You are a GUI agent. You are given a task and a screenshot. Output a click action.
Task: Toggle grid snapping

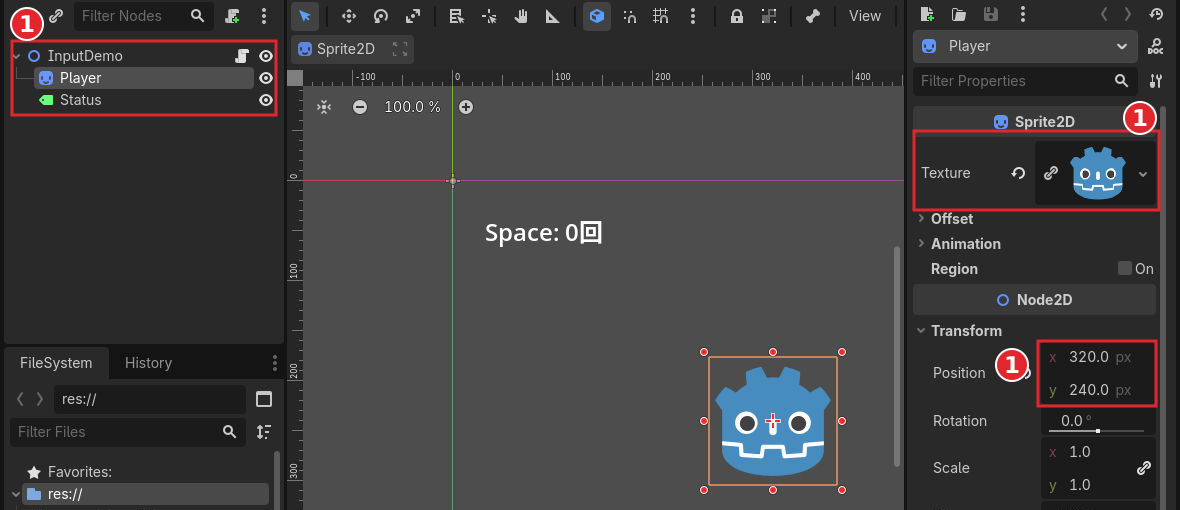(661, 16)
